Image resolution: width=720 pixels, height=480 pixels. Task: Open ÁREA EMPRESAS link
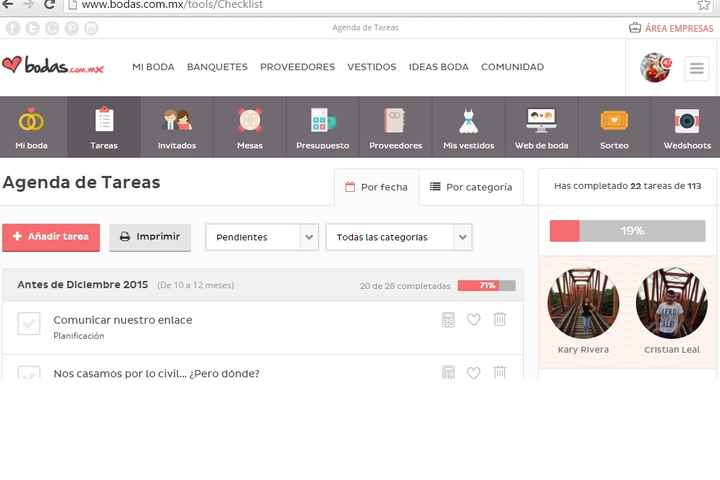point(671,28)
